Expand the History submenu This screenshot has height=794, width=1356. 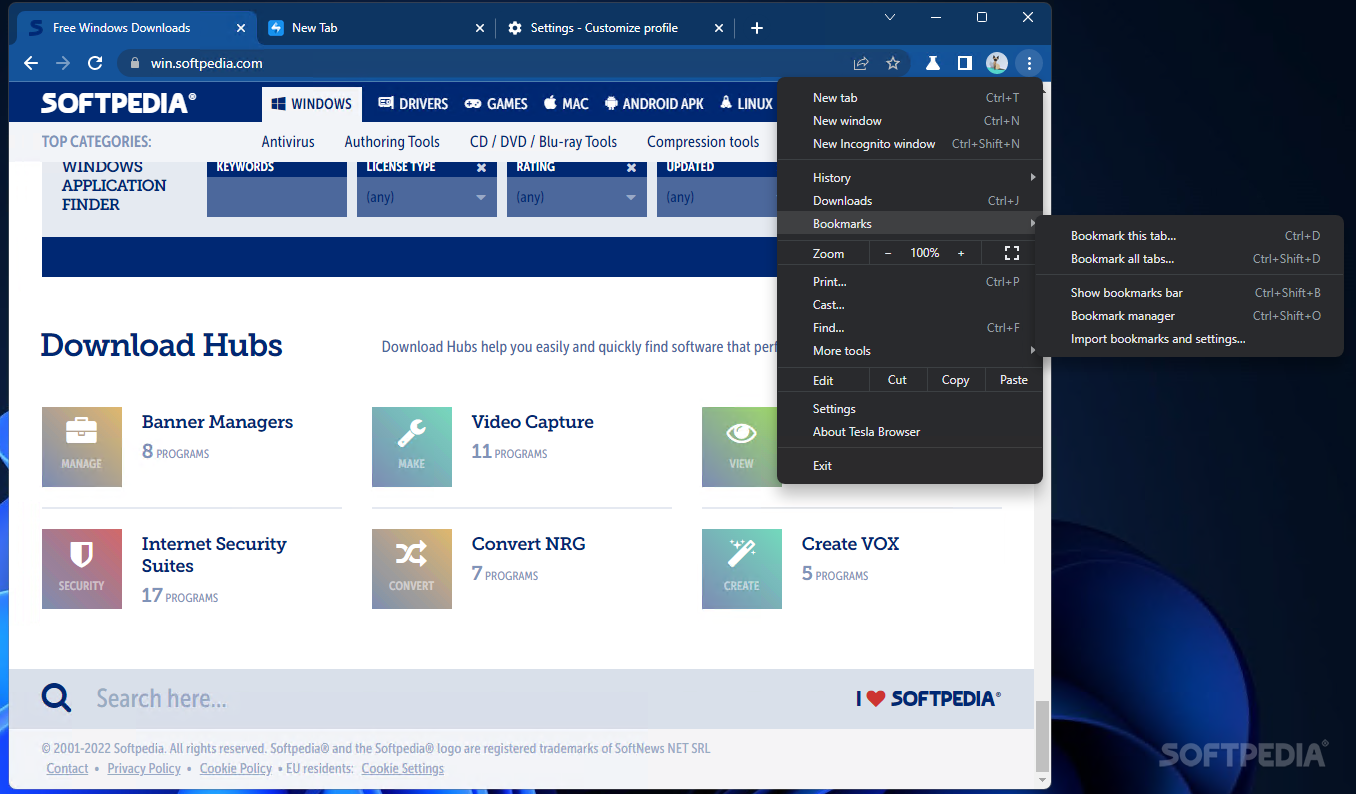(x=910, y=178)
